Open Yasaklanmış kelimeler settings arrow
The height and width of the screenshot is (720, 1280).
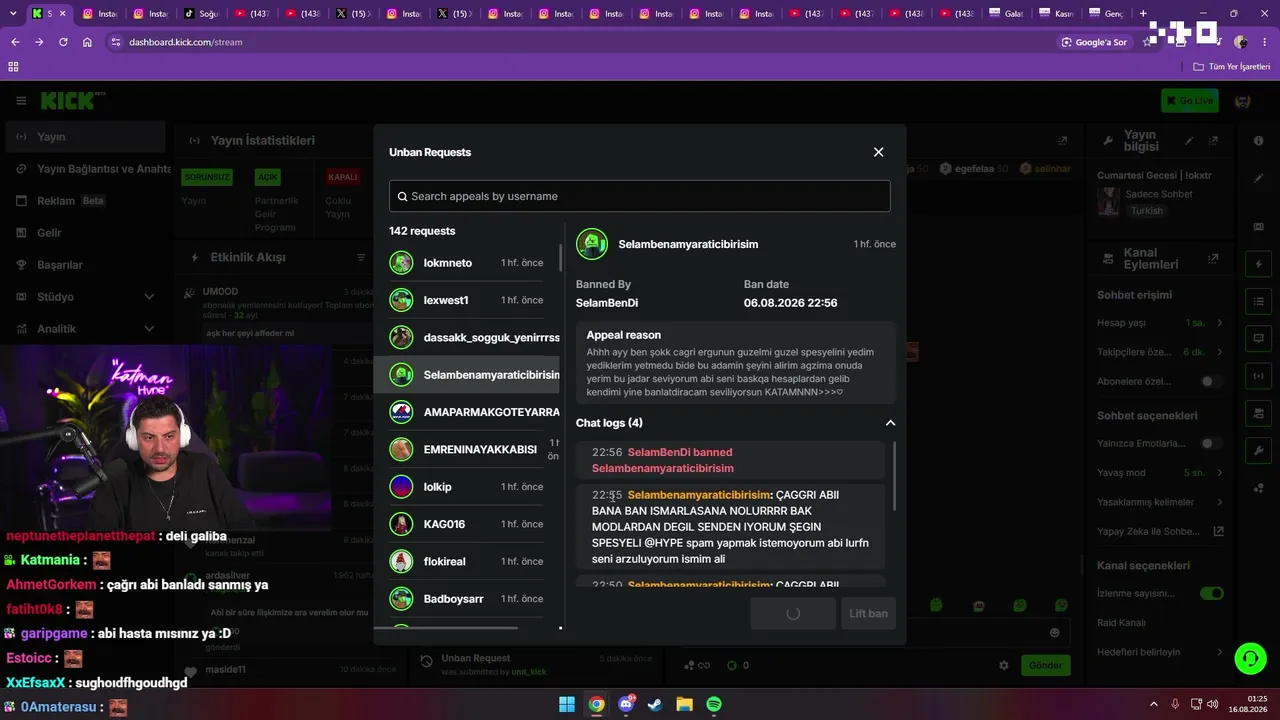click(1220, 502)
